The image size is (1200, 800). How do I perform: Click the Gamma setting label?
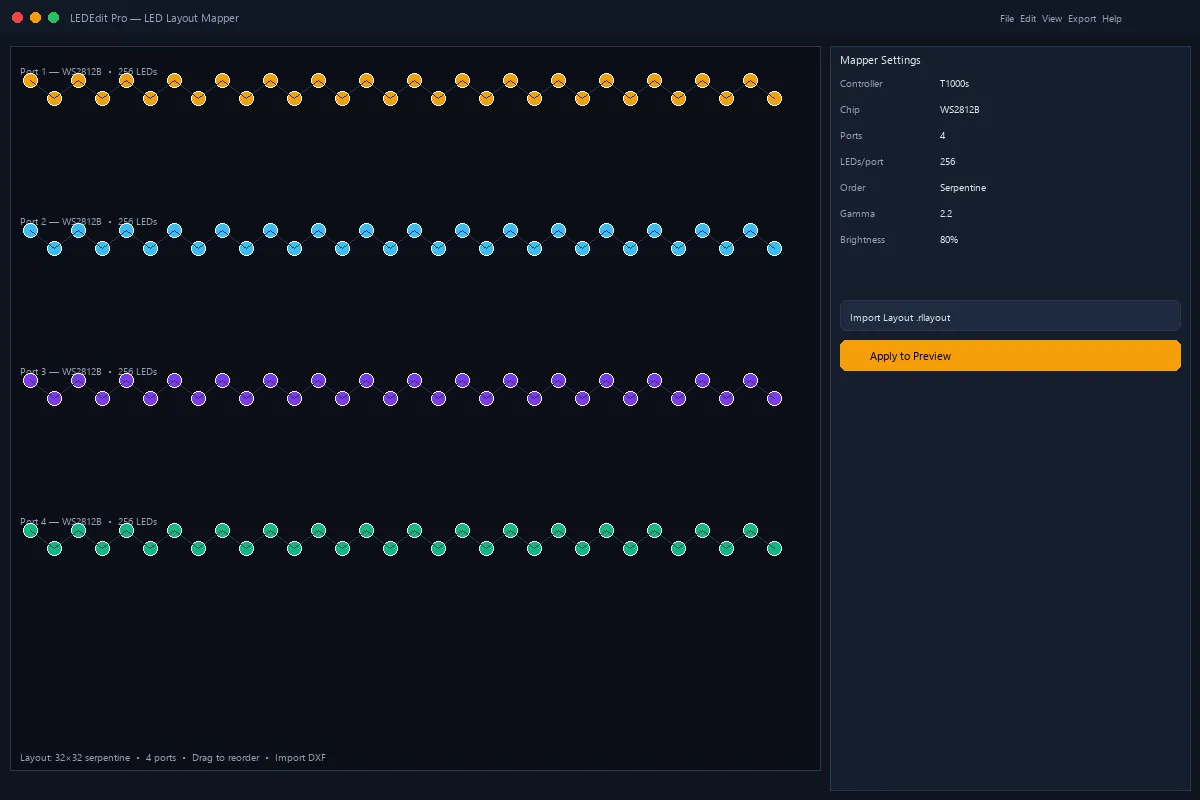(857, 214)
